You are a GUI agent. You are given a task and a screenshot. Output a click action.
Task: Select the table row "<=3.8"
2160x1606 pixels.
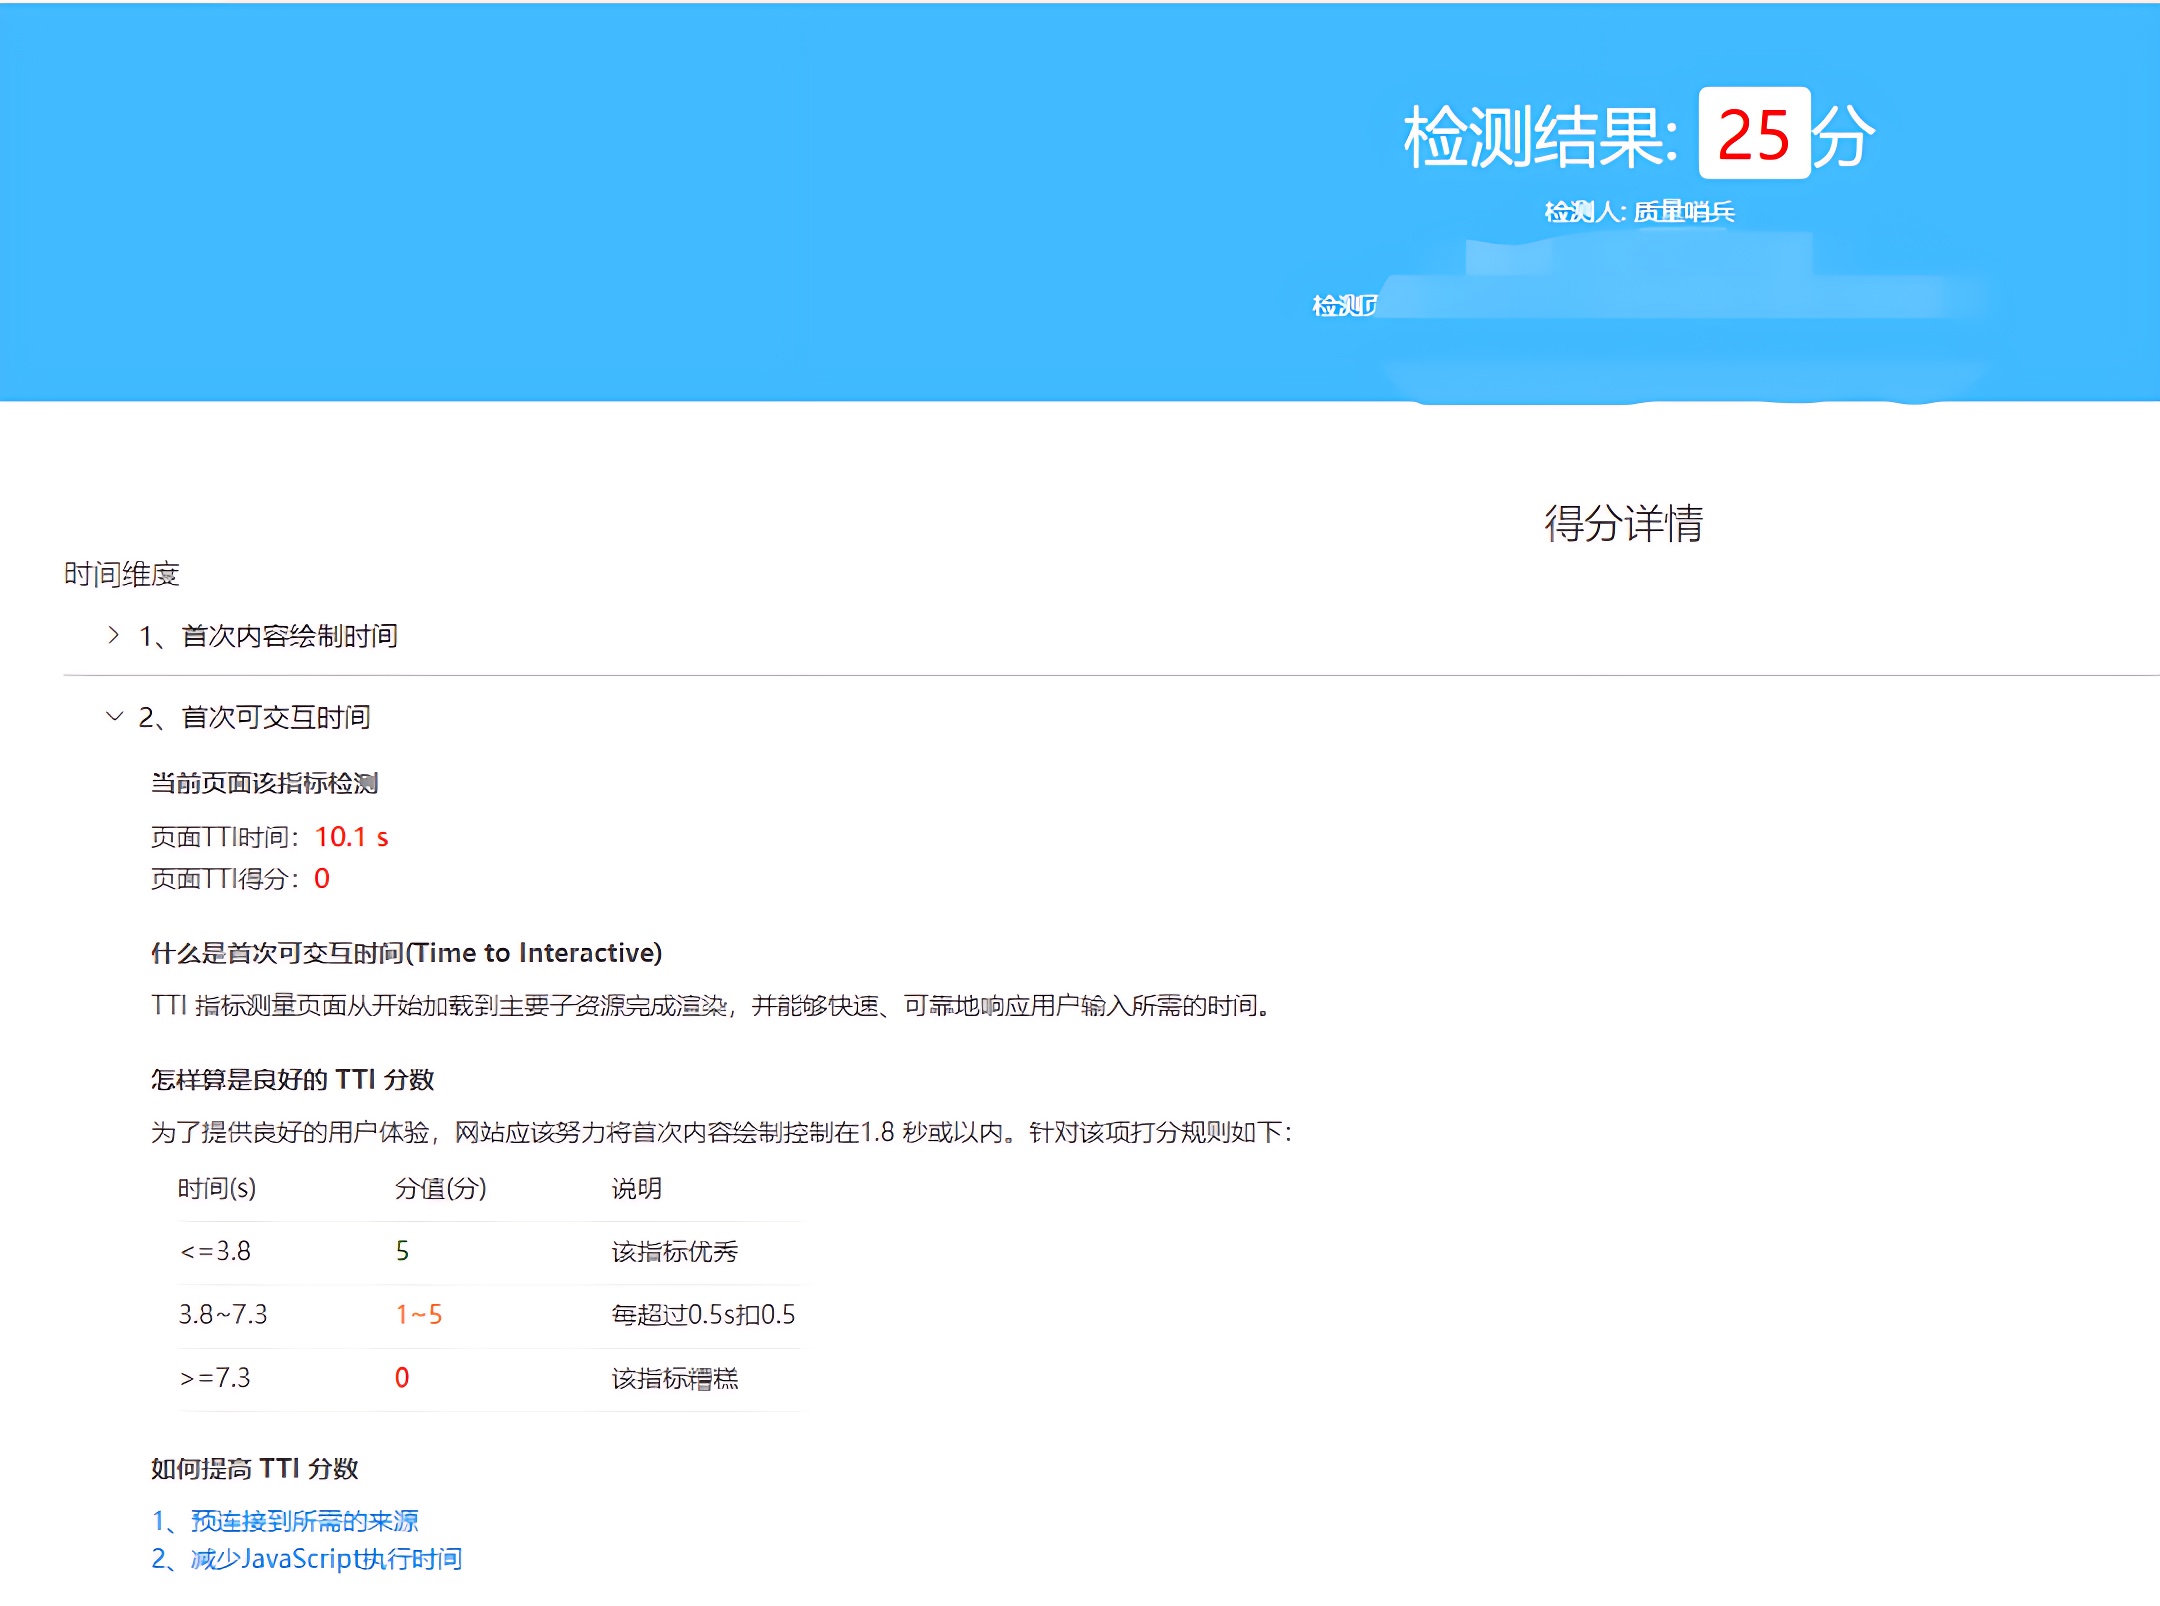click(x=215, y=1251)
